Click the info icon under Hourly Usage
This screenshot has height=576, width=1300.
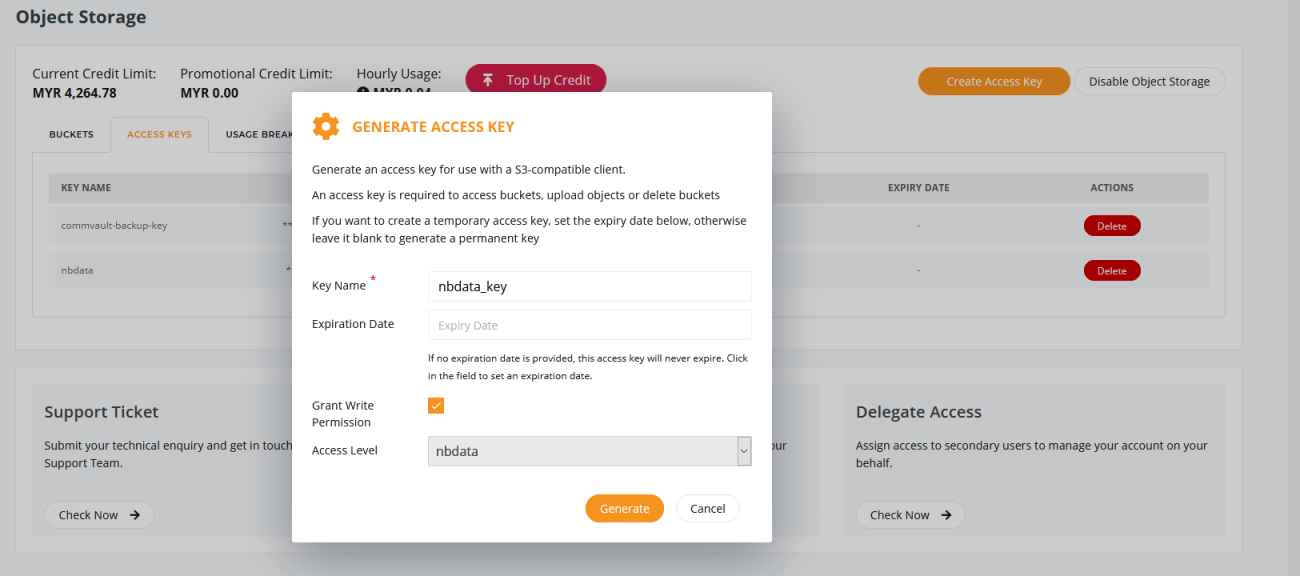pyautogui.click(x=363, y=93)
